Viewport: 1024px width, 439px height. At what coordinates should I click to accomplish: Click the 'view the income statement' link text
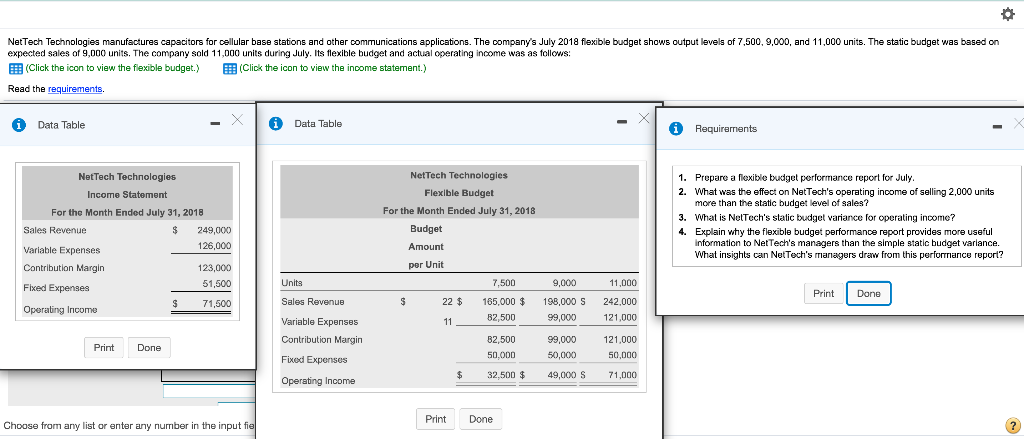pyautogui.click(x=333, y=68)
